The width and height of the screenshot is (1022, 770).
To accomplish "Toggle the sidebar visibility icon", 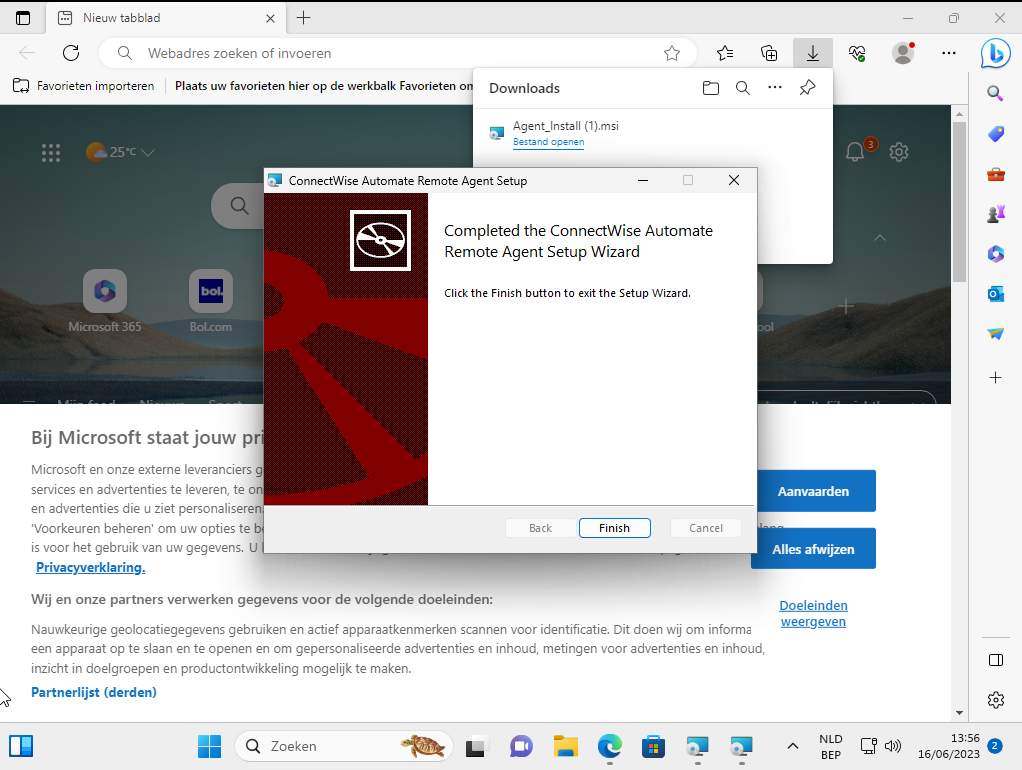I will (995, 660).
